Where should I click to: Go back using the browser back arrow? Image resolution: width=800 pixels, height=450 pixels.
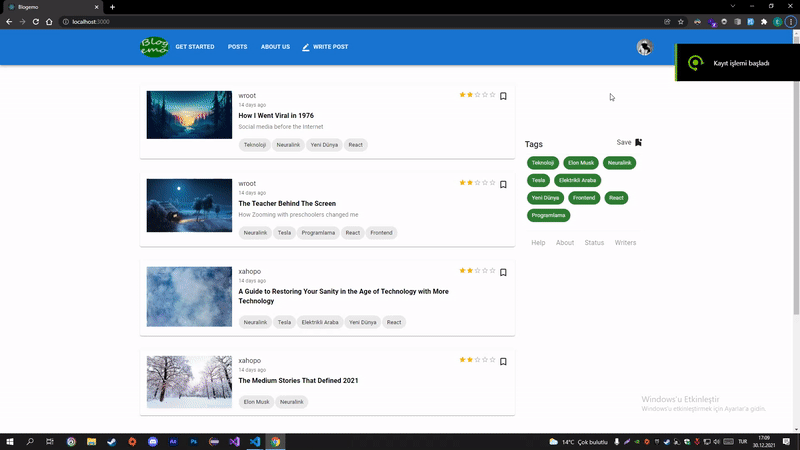pyautogui.click(x=9, y=21)
